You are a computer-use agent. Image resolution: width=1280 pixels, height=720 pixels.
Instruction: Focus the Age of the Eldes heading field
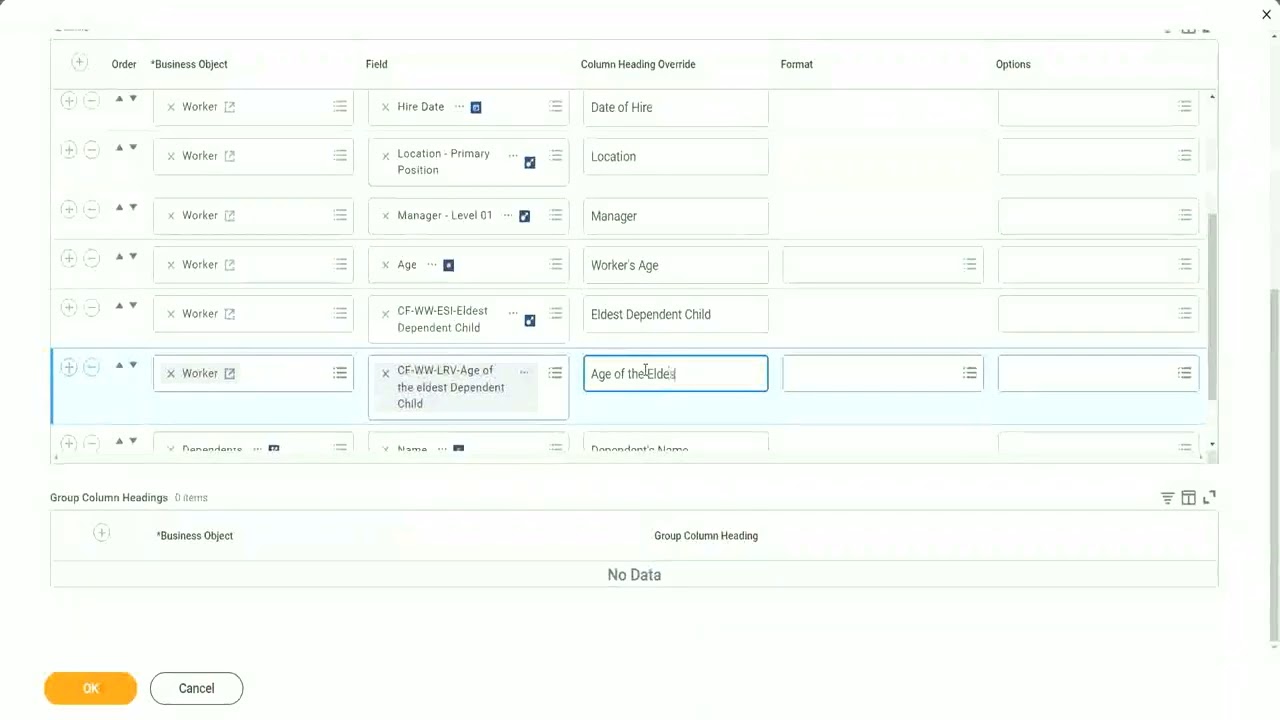[676, 374]
